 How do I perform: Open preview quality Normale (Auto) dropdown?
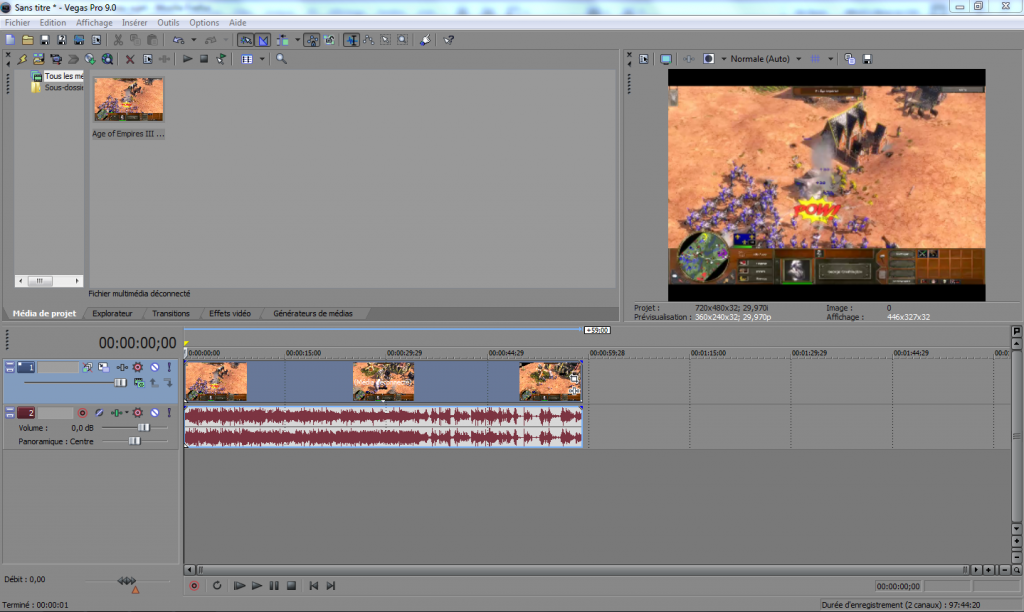[765, 59]
